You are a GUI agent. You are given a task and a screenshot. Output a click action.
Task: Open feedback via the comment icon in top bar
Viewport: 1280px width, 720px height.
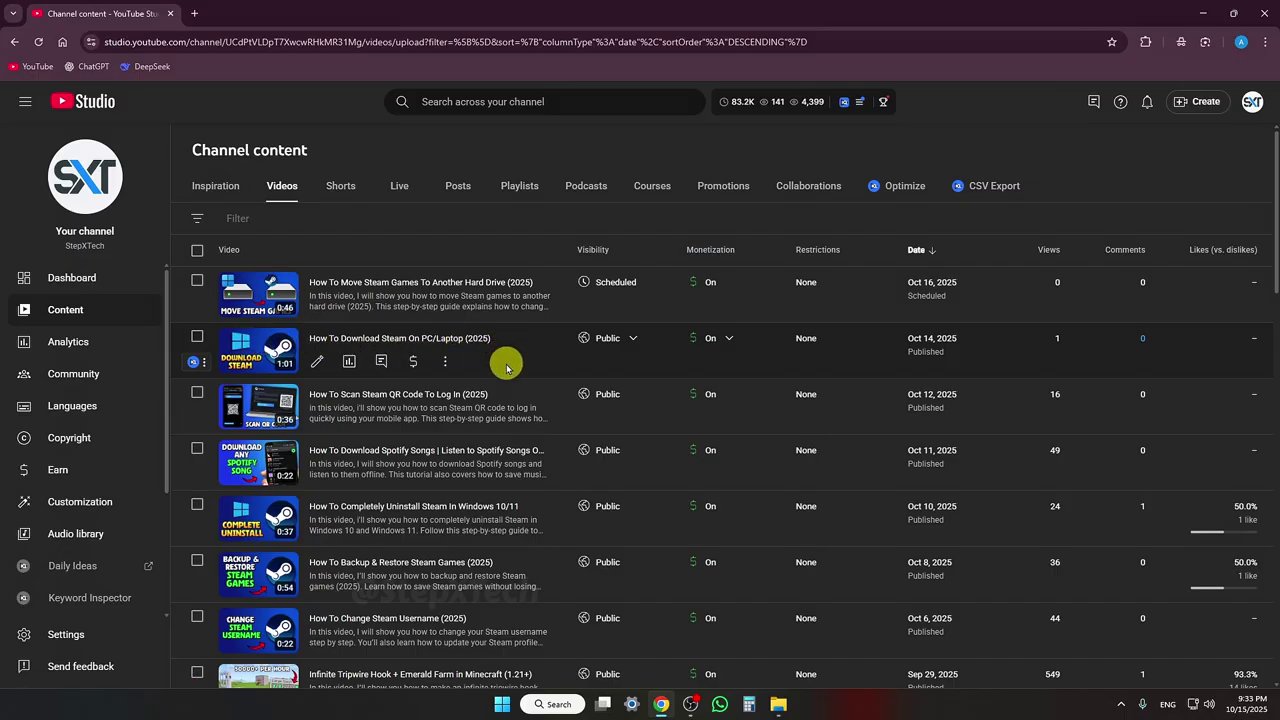tap(1093, 101)
